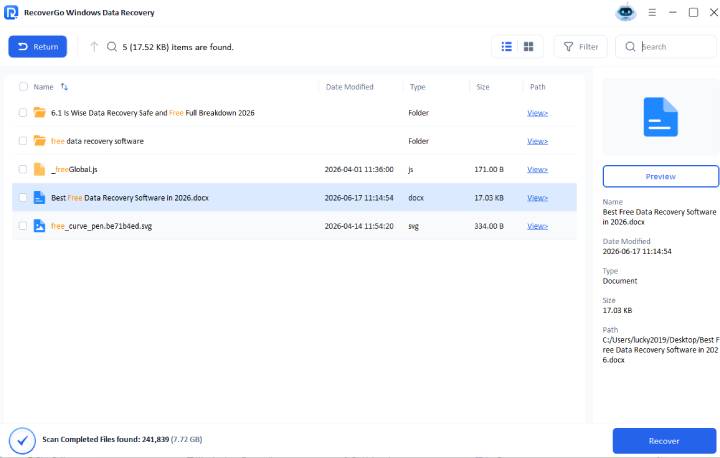Click the 334.00 B size cell
Image resolution: width=720 pixels, height=458 pixels.
coord(489,226)
